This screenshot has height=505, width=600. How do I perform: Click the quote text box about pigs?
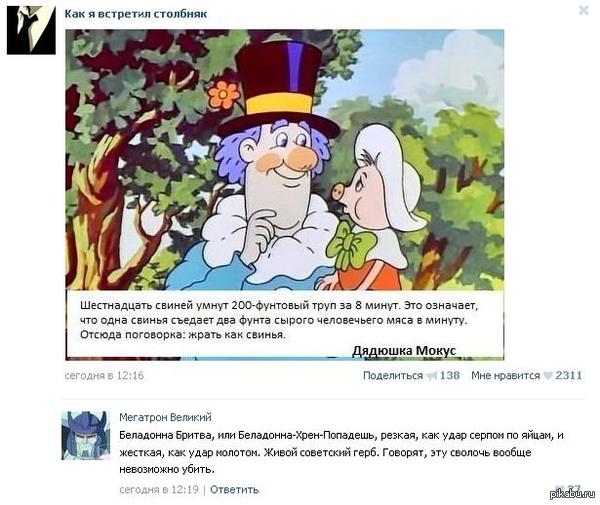285,324
